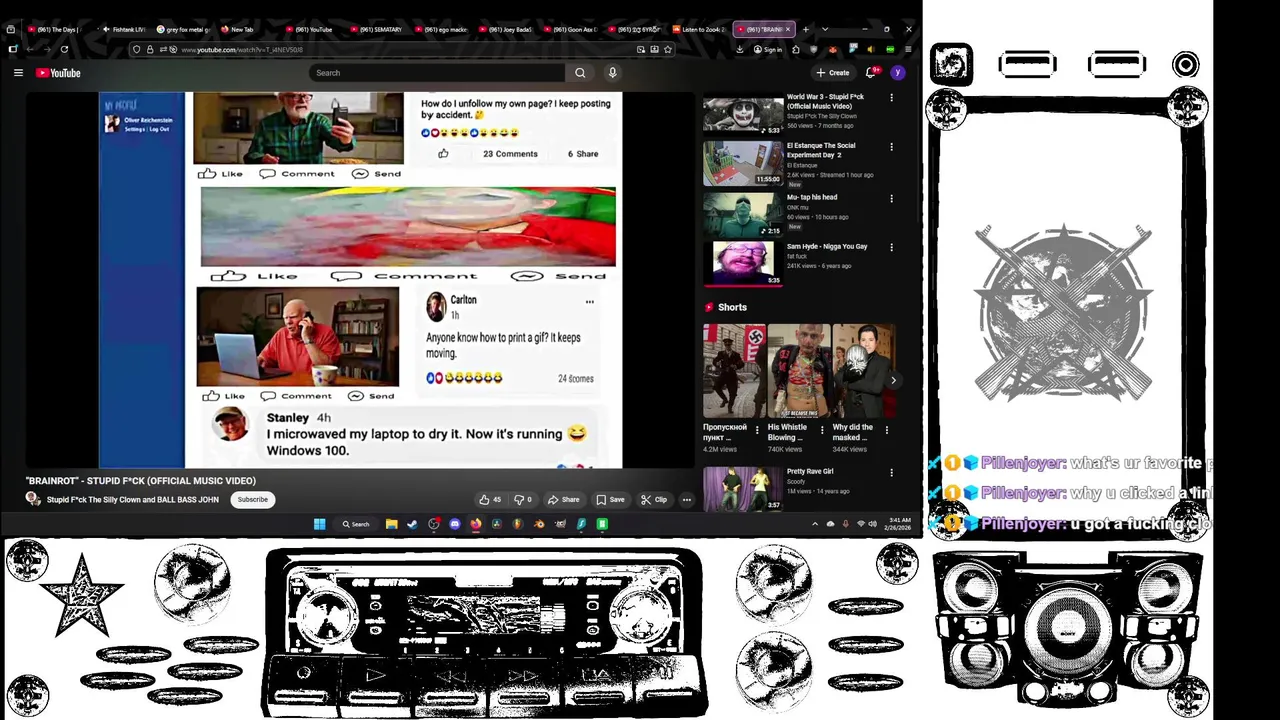Open the Create button menu
The height and width of the screenshot is (720, 1280).
(833, 73)
